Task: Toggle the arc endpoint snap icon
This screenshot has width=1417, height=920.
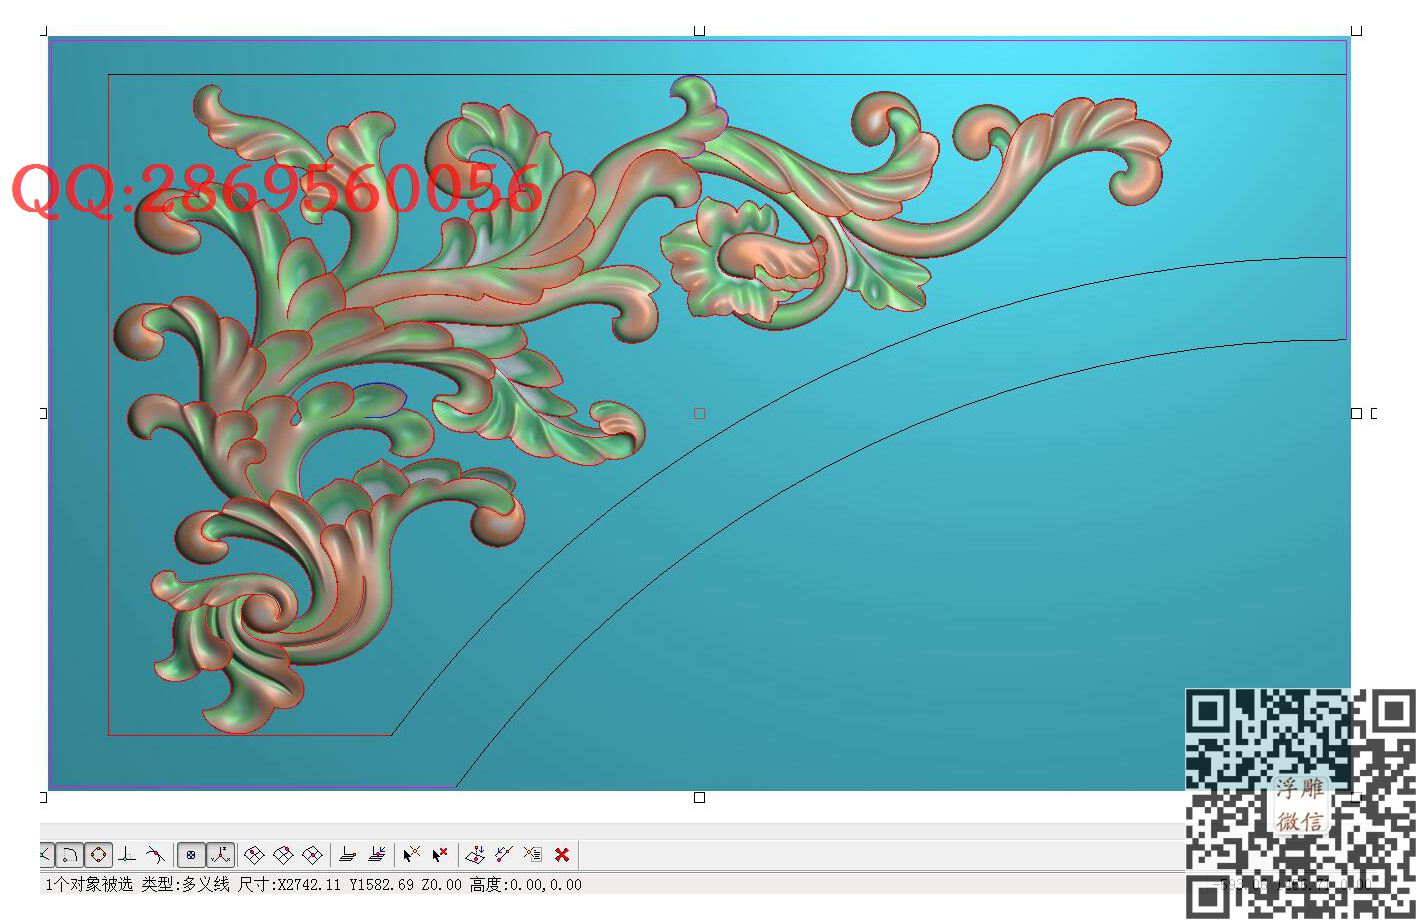Action: [x=69, y=855]
